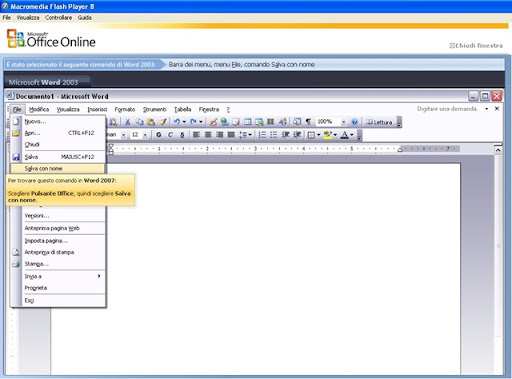Align text right
Image resolution: width=512 pixels, height=379 pixels.
coord(219,135)
